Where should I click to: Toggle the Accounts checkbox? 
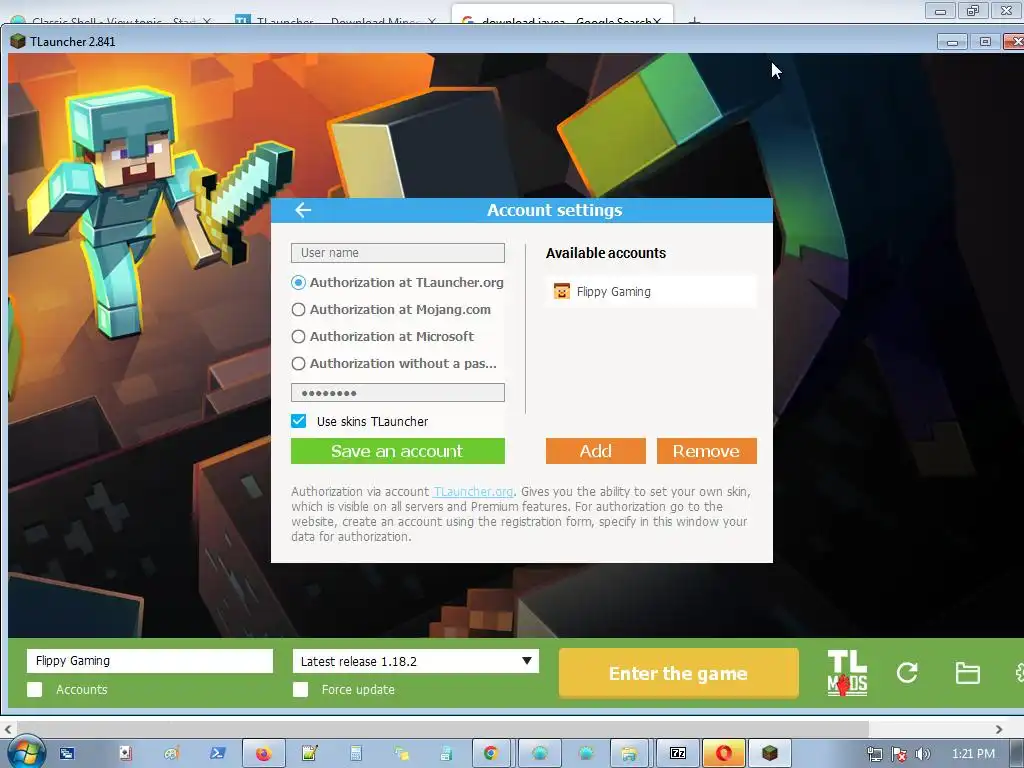(x=35, y=690)
